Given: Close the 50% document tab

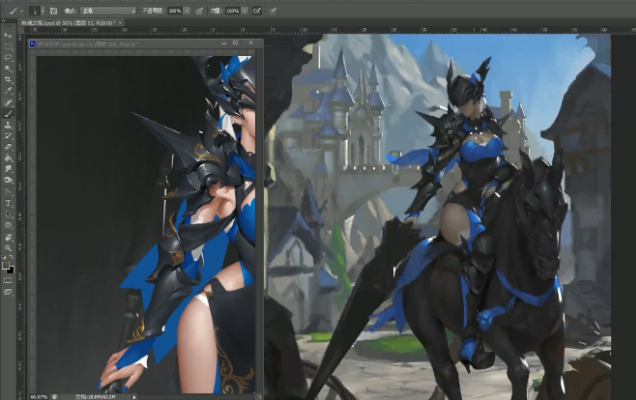Looking at the screenshot, I should tap(120, 23).
